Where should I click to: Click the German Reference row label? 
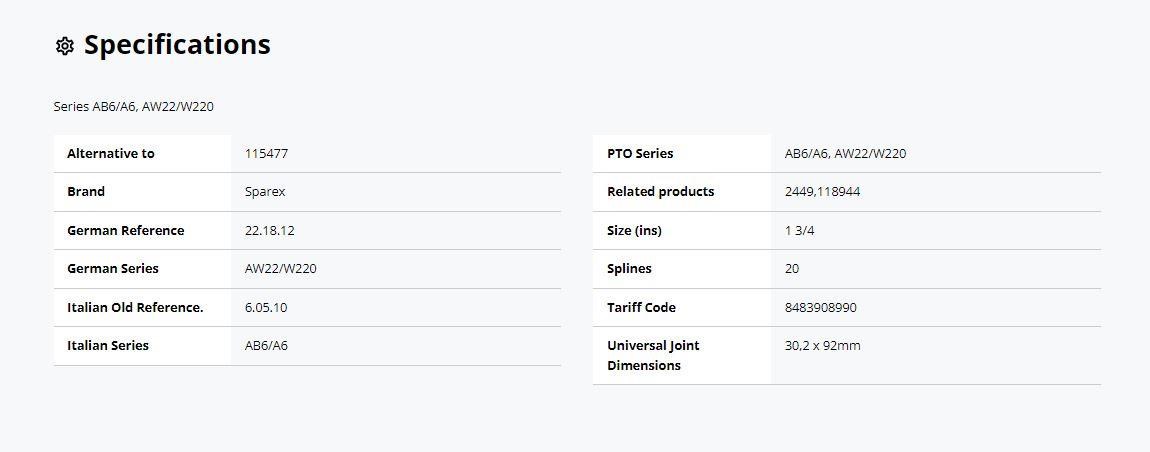[x=125, y=230]
